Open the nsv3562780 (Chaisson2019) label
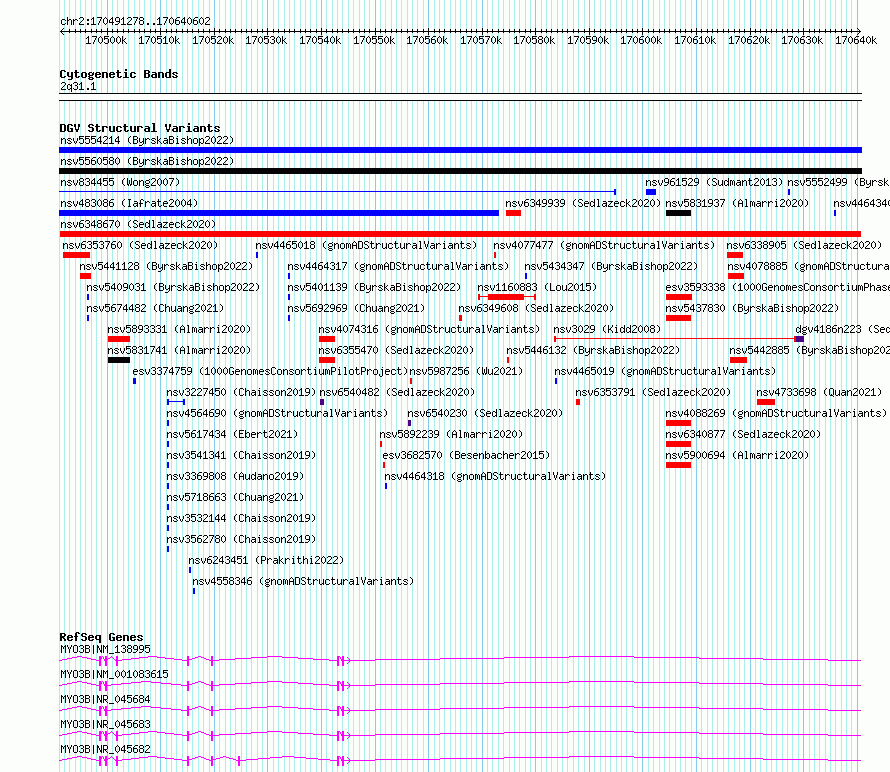This screenshot has height=772, width=890. 241,539
